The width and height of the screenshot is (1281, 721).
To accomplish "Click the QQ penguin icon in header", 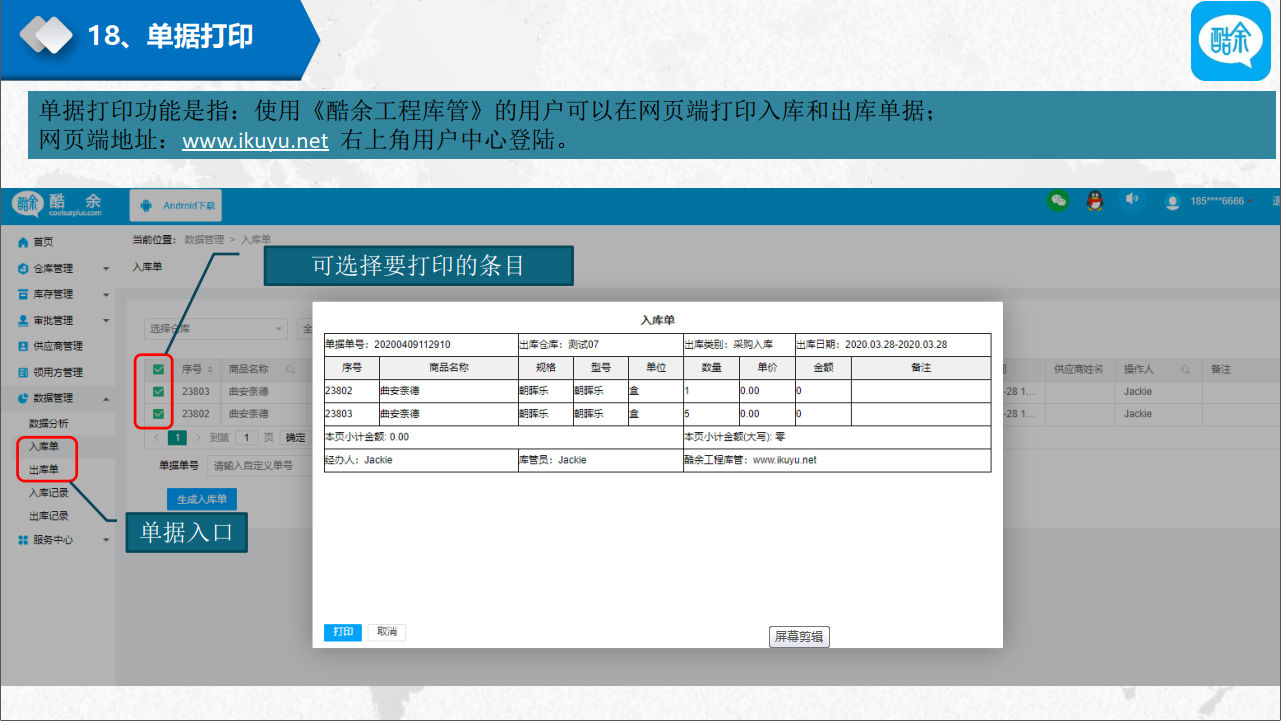I will (1095, 201).
